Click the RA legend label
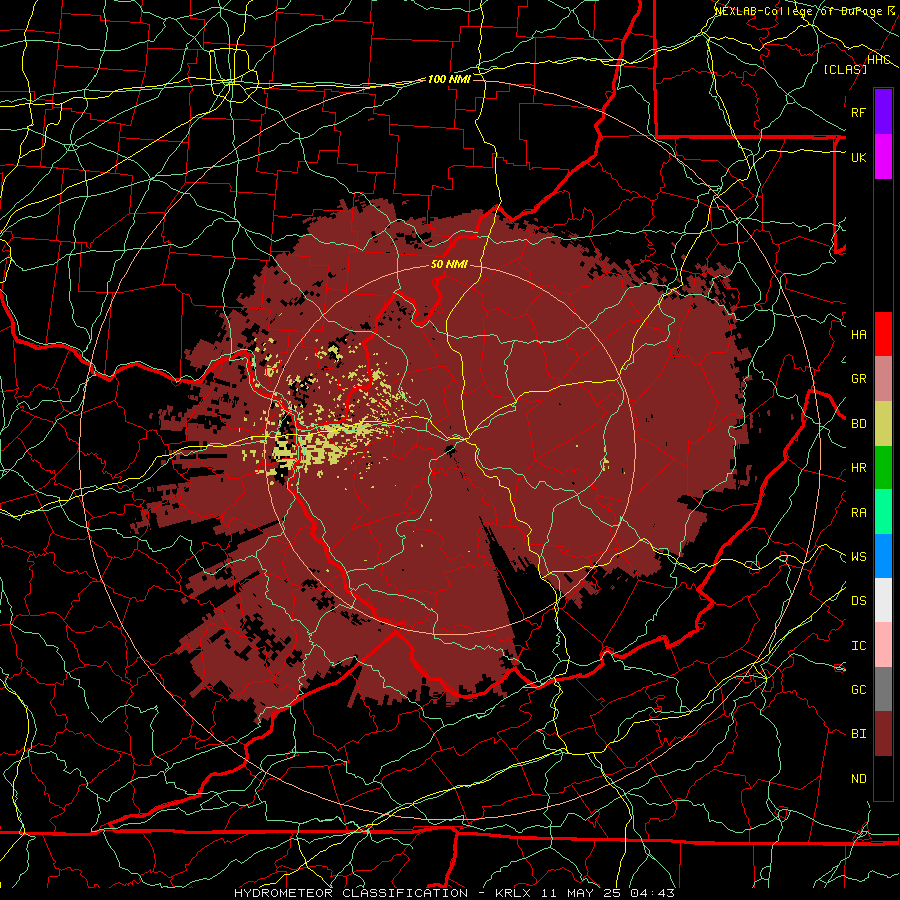The height and width of the screenshot is (900, 900). point(859,512)
